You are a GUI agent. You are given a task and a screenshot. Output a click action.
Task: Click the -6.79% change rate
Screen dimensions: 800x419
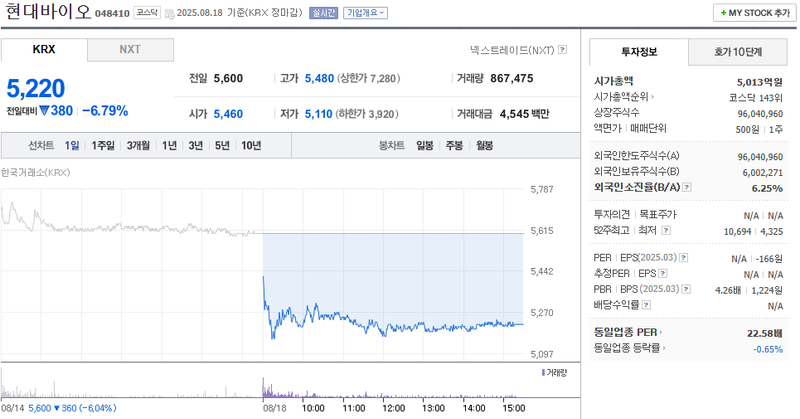pos(105,111)
